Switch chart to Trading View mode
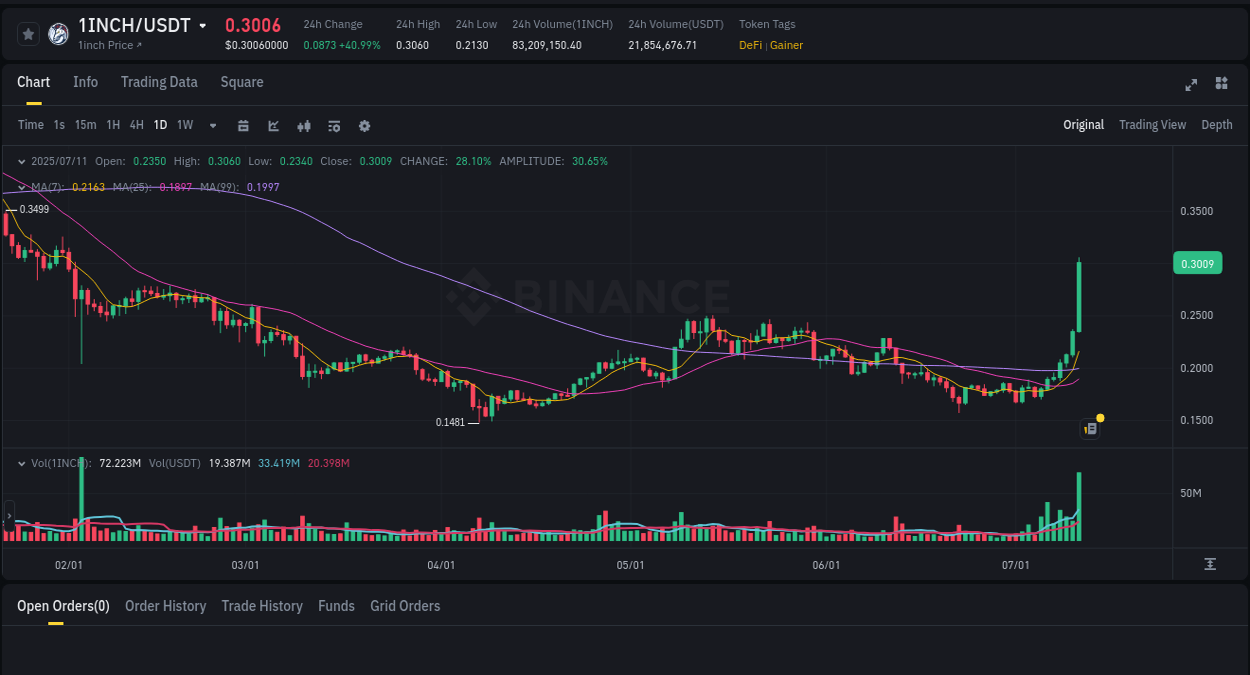The image size is (1250, 675). 1152,125
